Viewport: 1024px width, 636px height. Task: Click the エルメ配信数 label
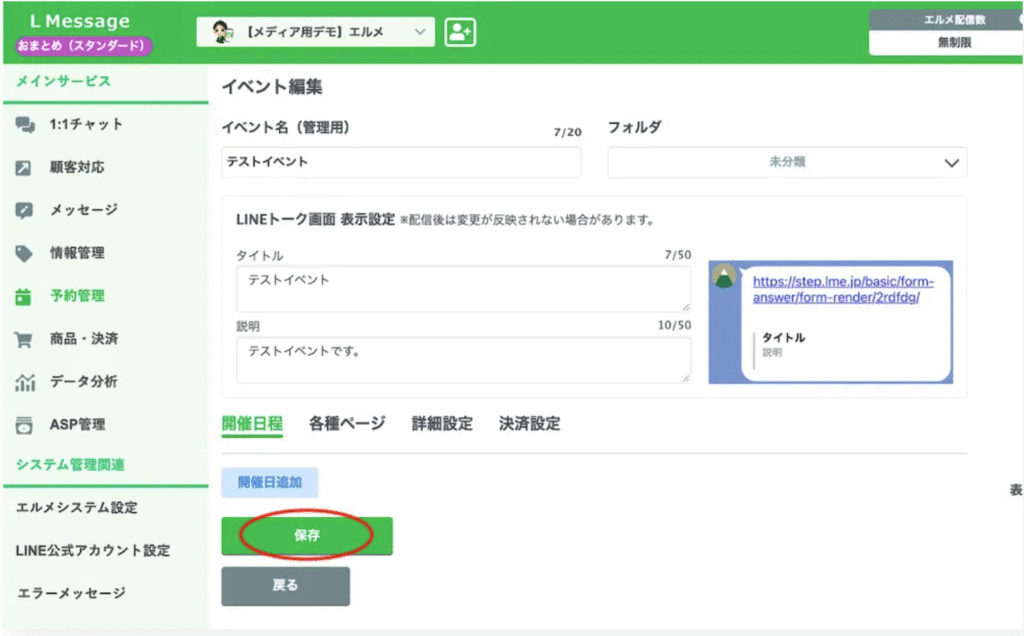(x=954, y=20)
